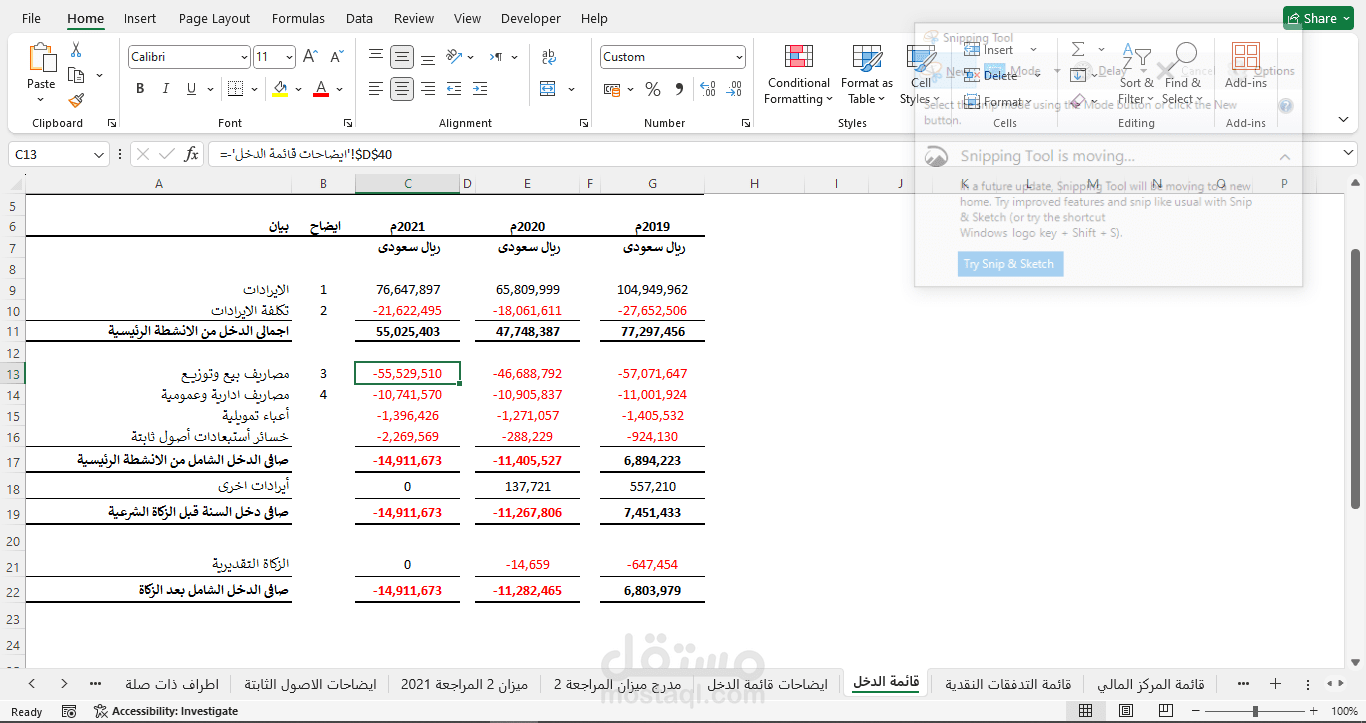Open the ايضاحات قائمة الدخل sheet tab

(767, 684)
